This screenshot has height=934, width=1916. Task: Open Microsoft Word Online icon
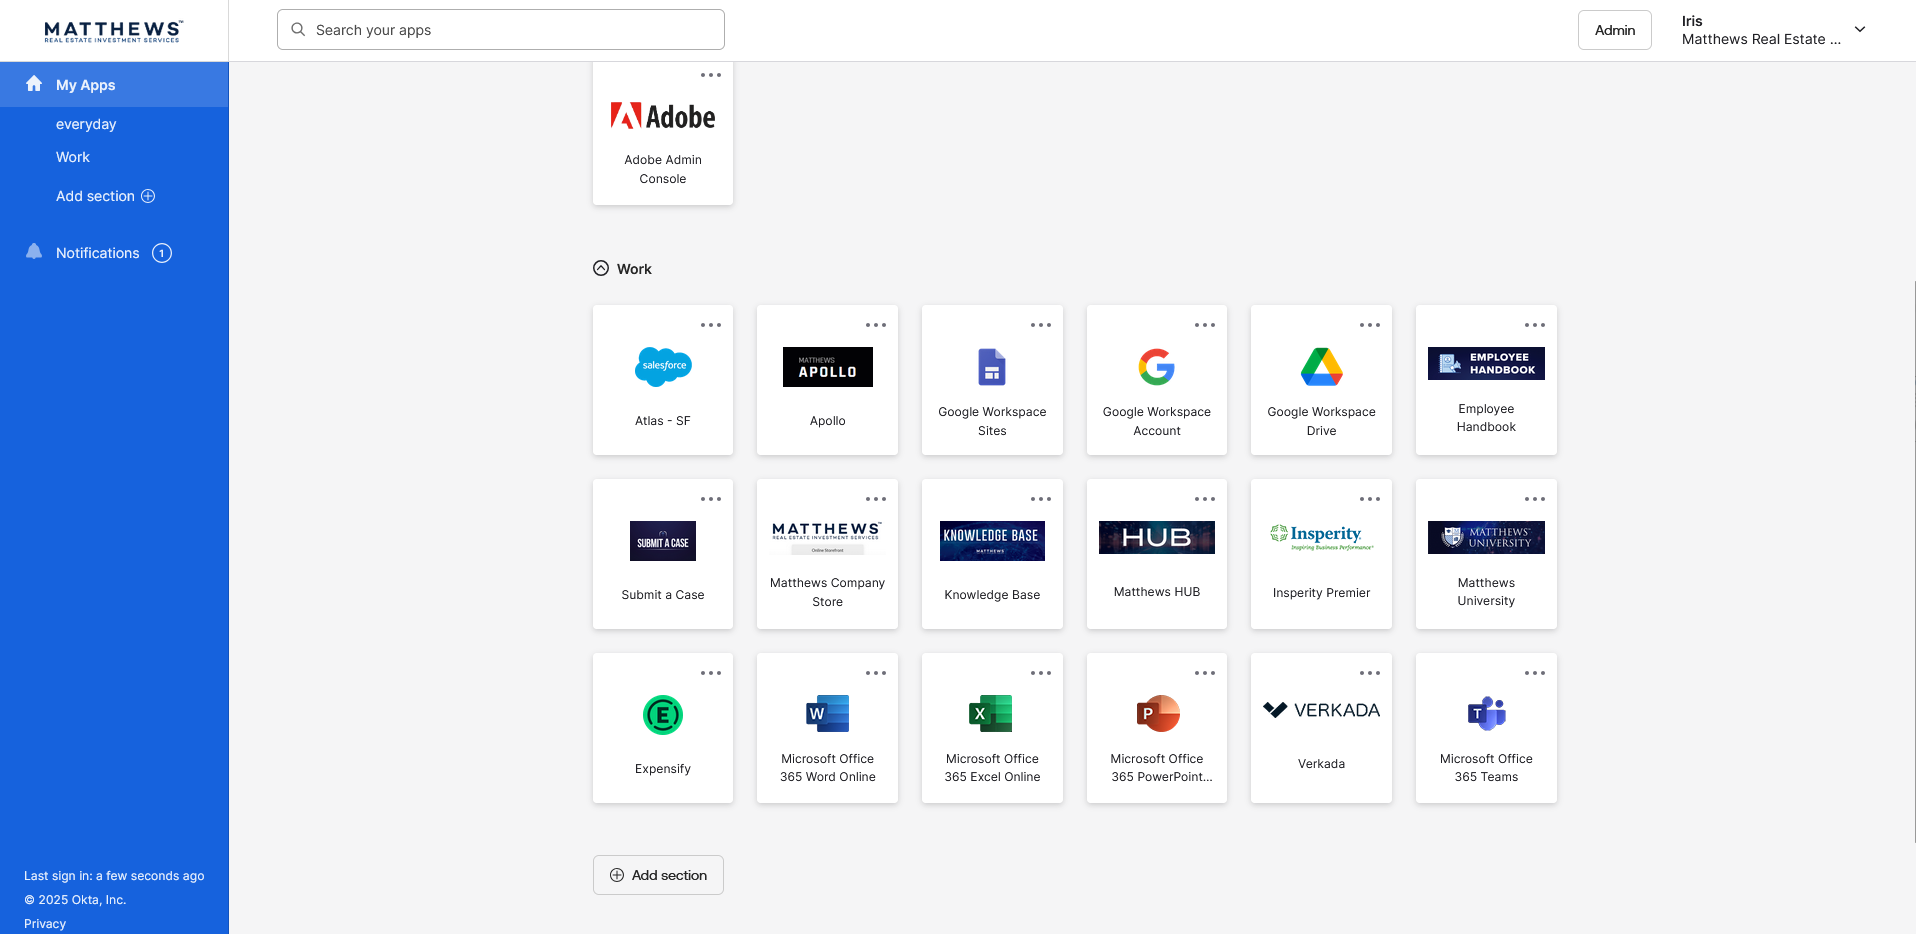click(827, 713)
